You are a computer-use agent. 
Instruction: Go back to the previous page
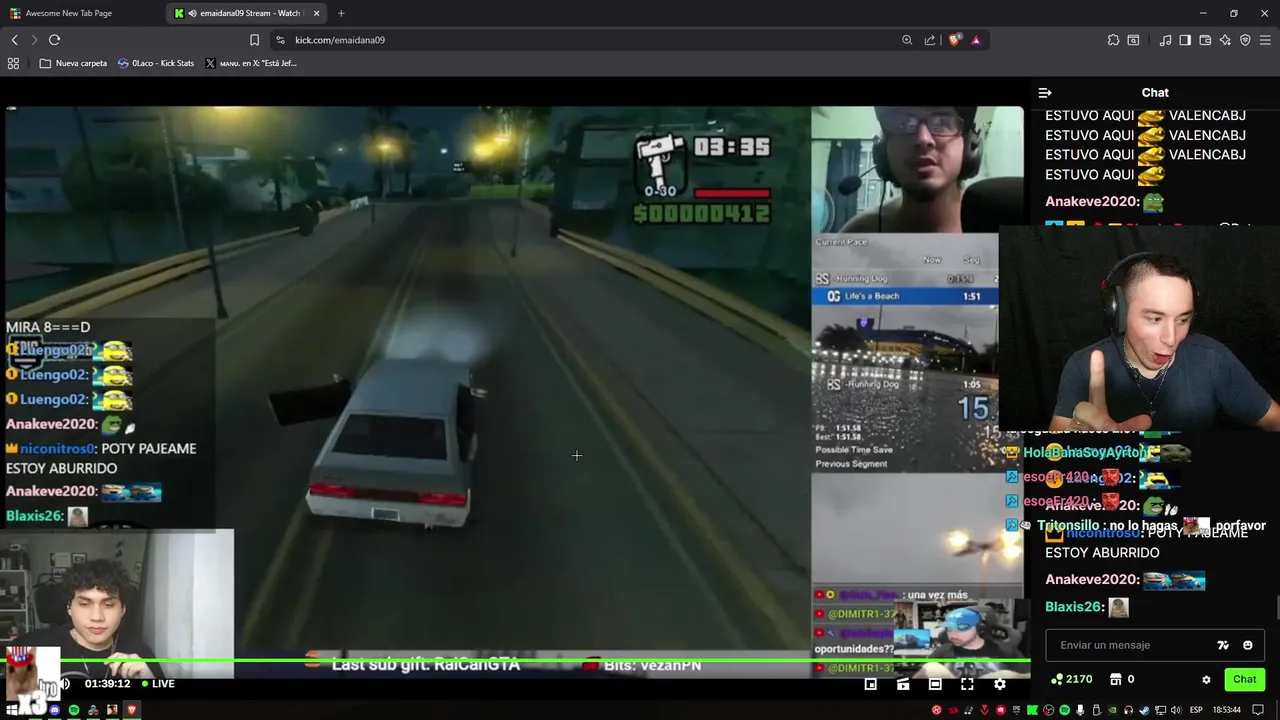pos(14,40)
